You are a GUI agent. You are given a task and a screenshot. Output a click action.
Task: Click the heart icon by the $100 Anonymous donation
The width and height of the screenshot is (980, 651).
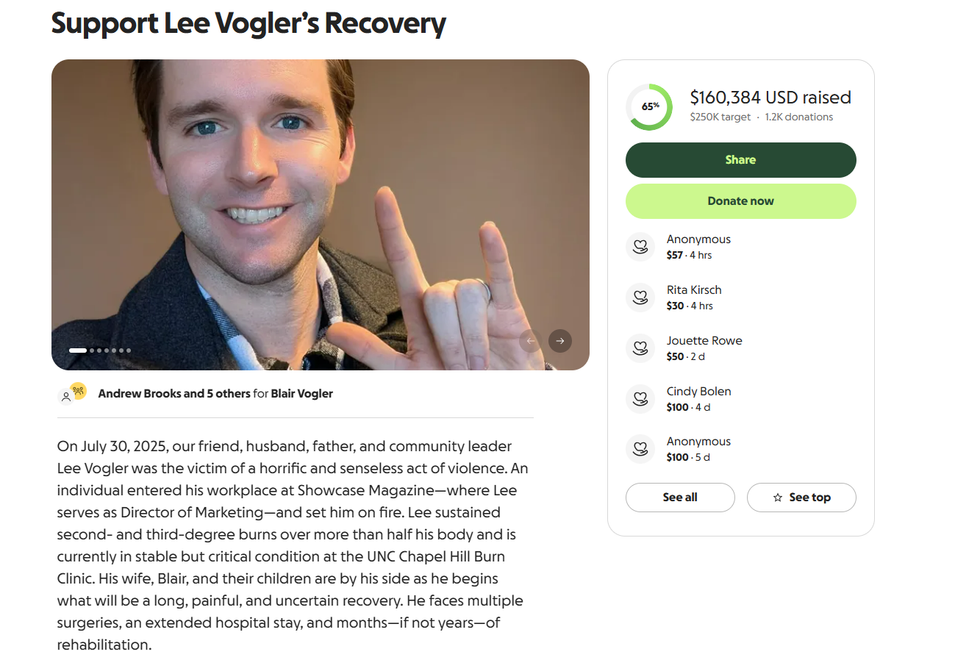641,449
